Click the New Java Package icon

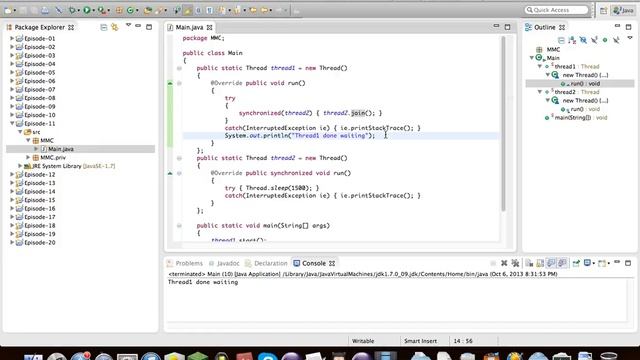[119, 10]
